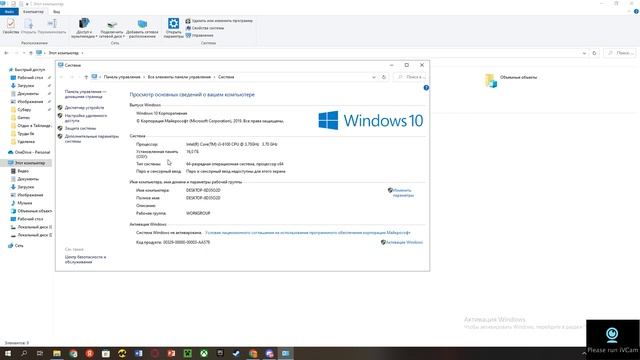
Task: Switch to the Компьютер ribbon tab
Action: pyautogui.click(x=33, y=11)
